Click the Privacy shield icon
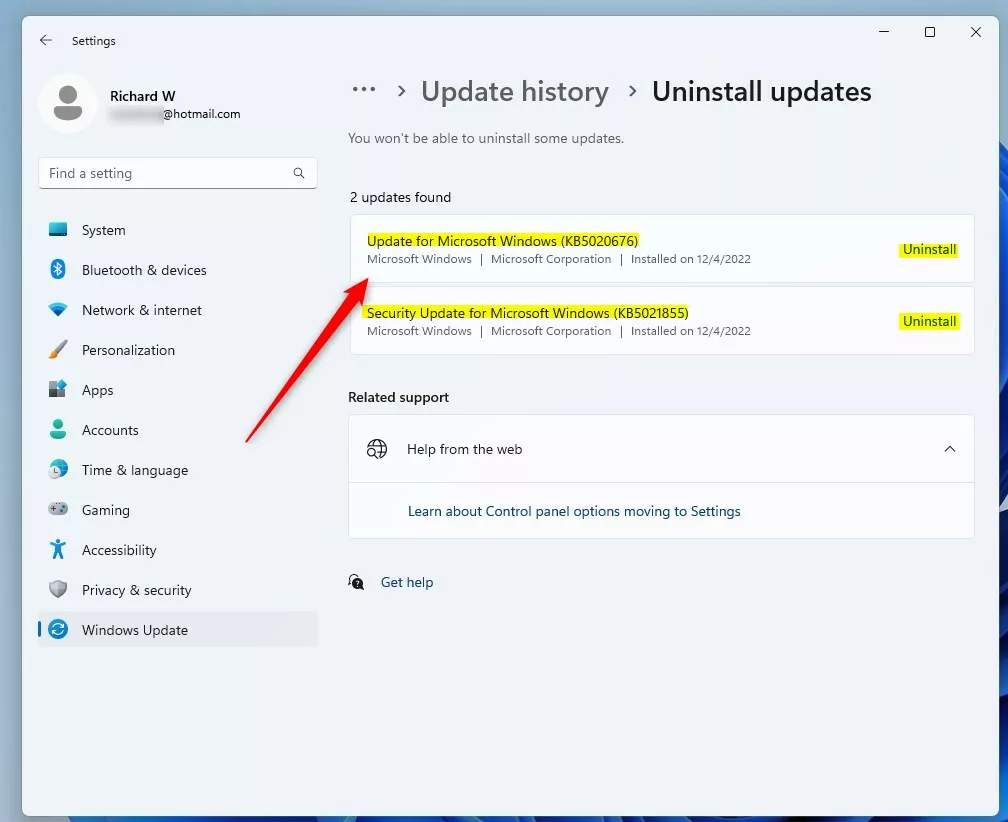The image size is (1008, 822). pyautogui.click(x=58, y=589)
